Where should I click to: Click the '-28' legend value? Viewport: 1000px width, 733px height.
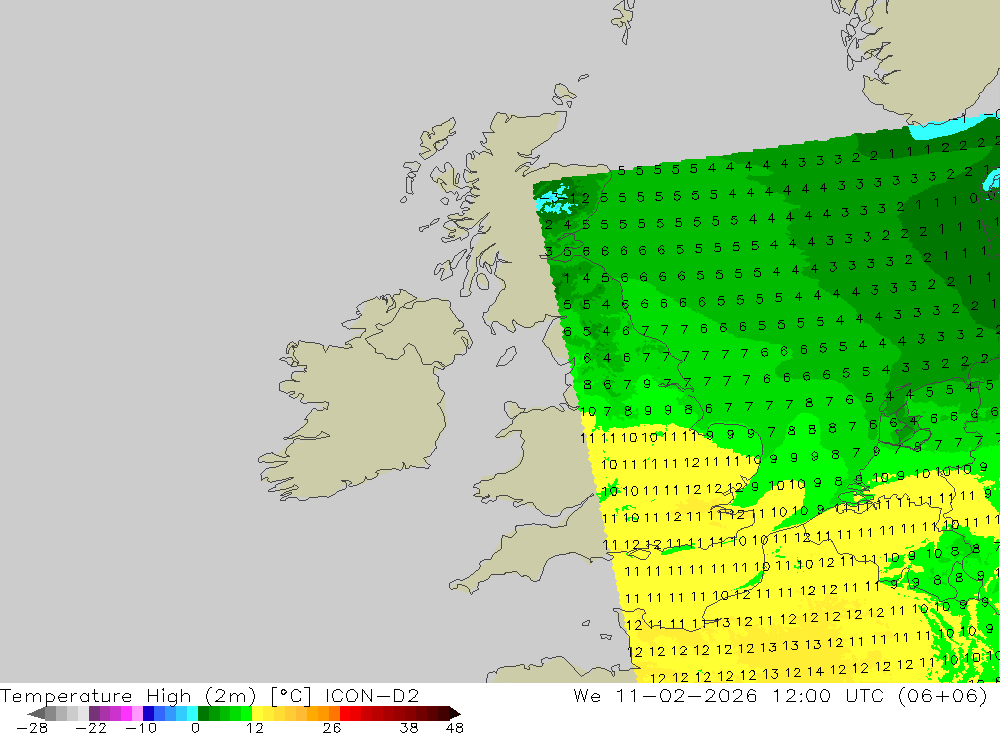pos(32,727)
